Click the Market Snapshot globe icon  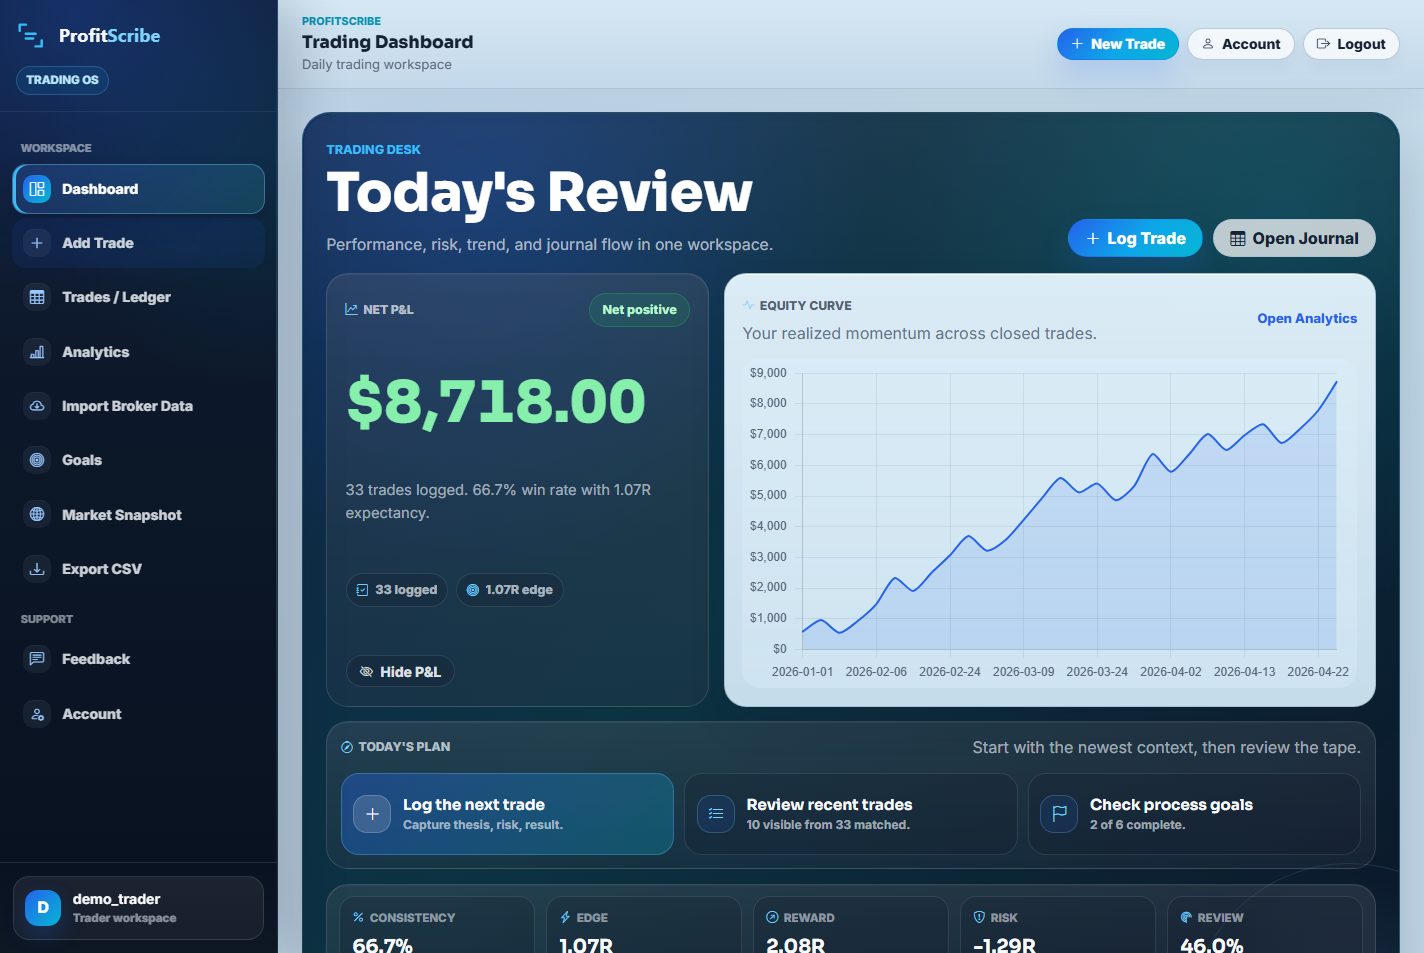pos(37,514)
